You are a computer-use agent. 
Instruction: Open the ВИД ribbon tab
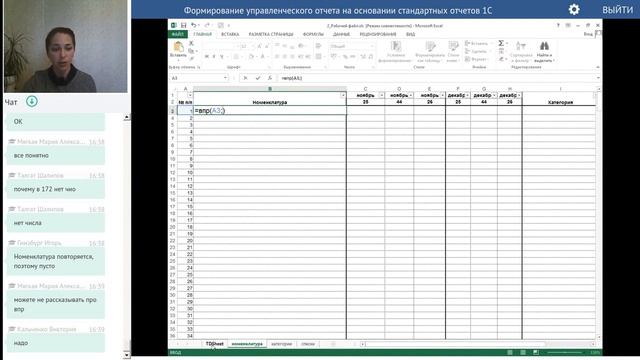pos(411,34)
